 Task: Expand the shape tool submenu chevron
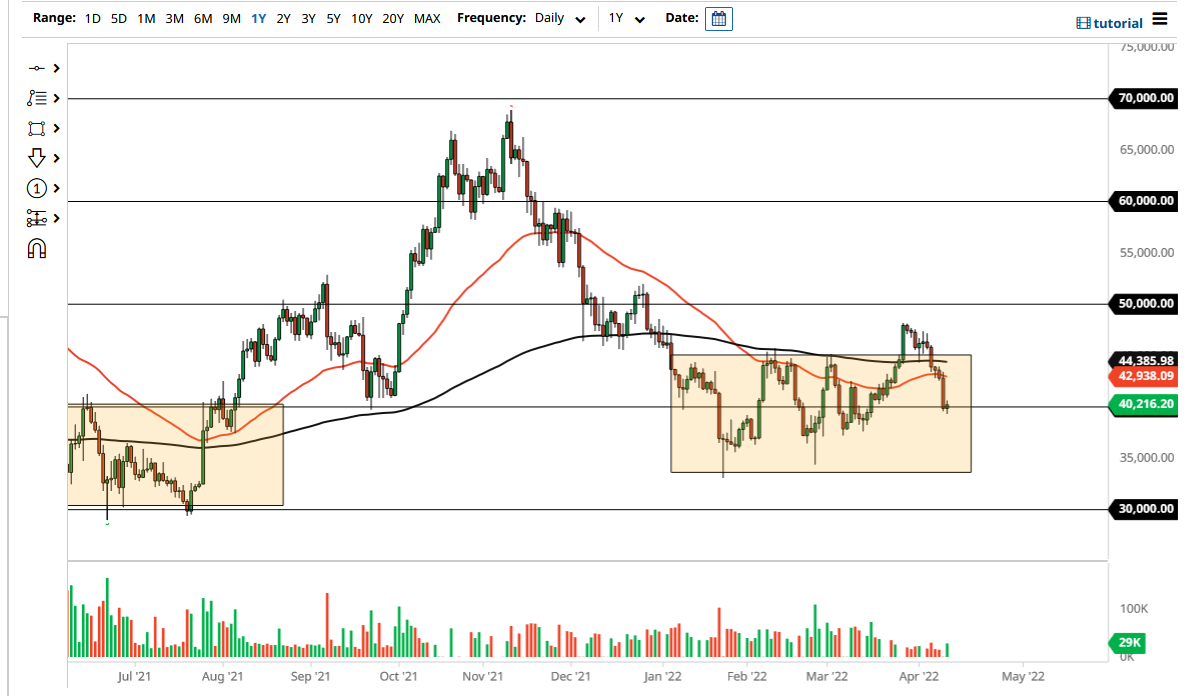(x=57, y=128)
